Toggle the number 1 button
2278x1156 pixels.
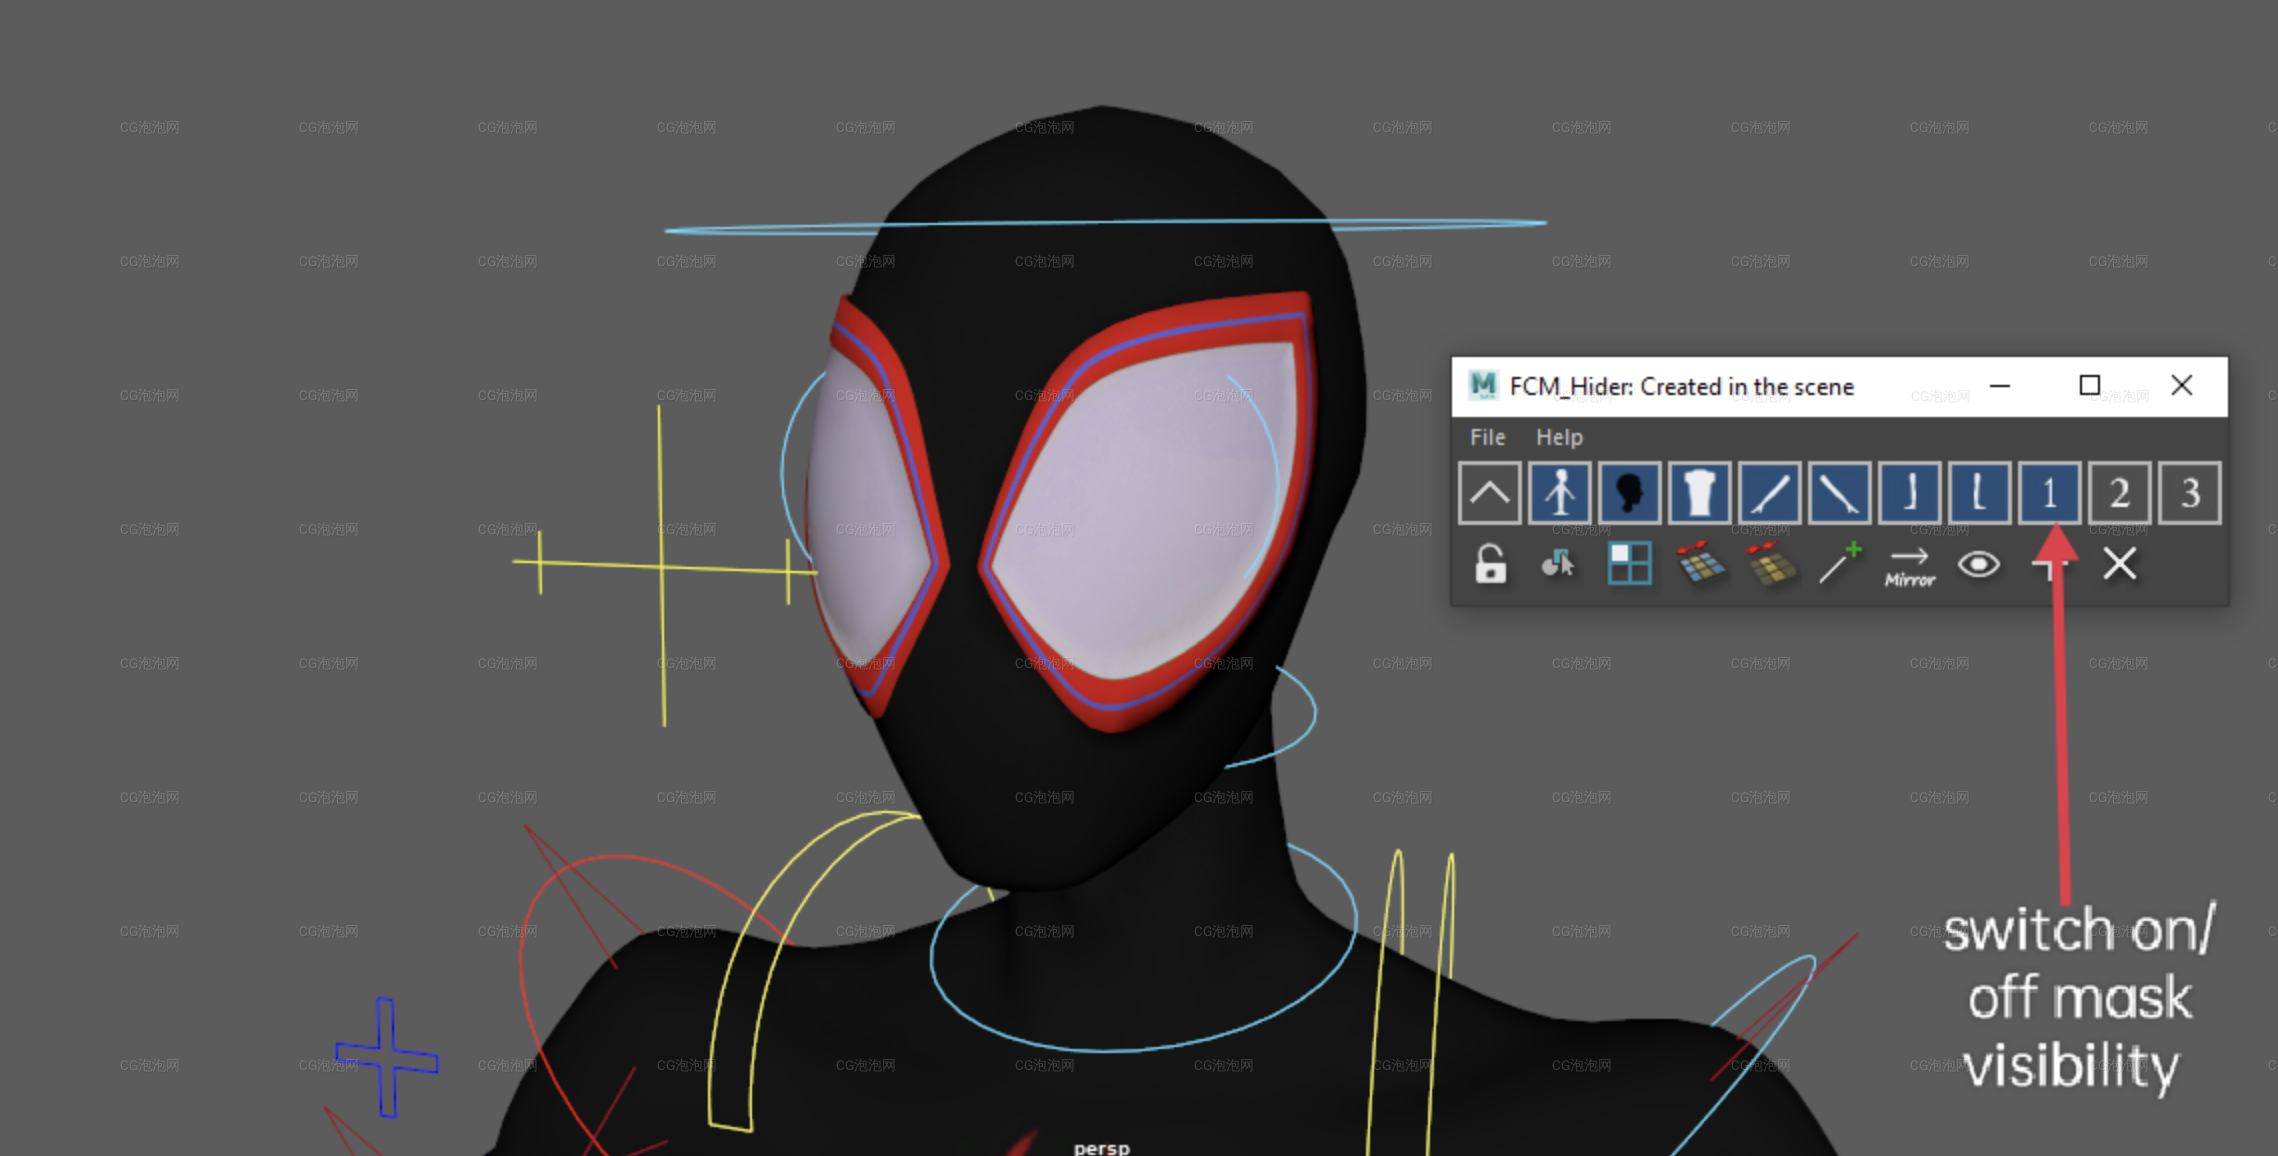(2049, 493)
